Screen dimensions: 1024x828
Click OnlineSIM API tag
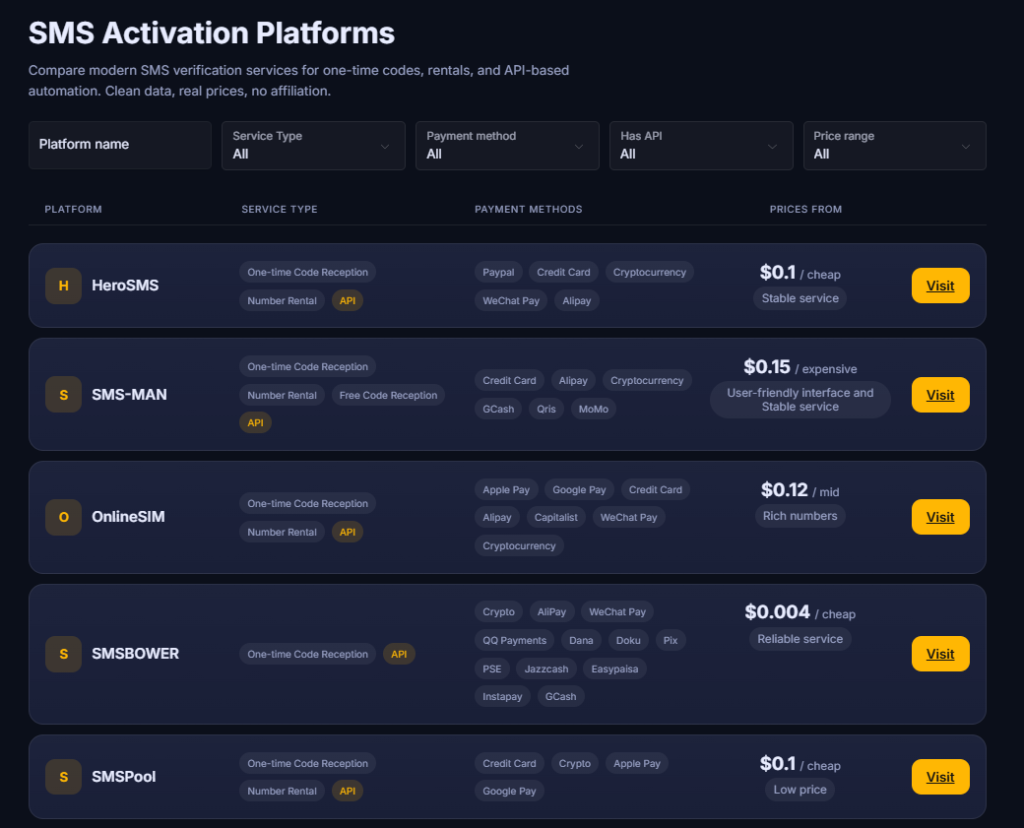click(x=347, y=532)
